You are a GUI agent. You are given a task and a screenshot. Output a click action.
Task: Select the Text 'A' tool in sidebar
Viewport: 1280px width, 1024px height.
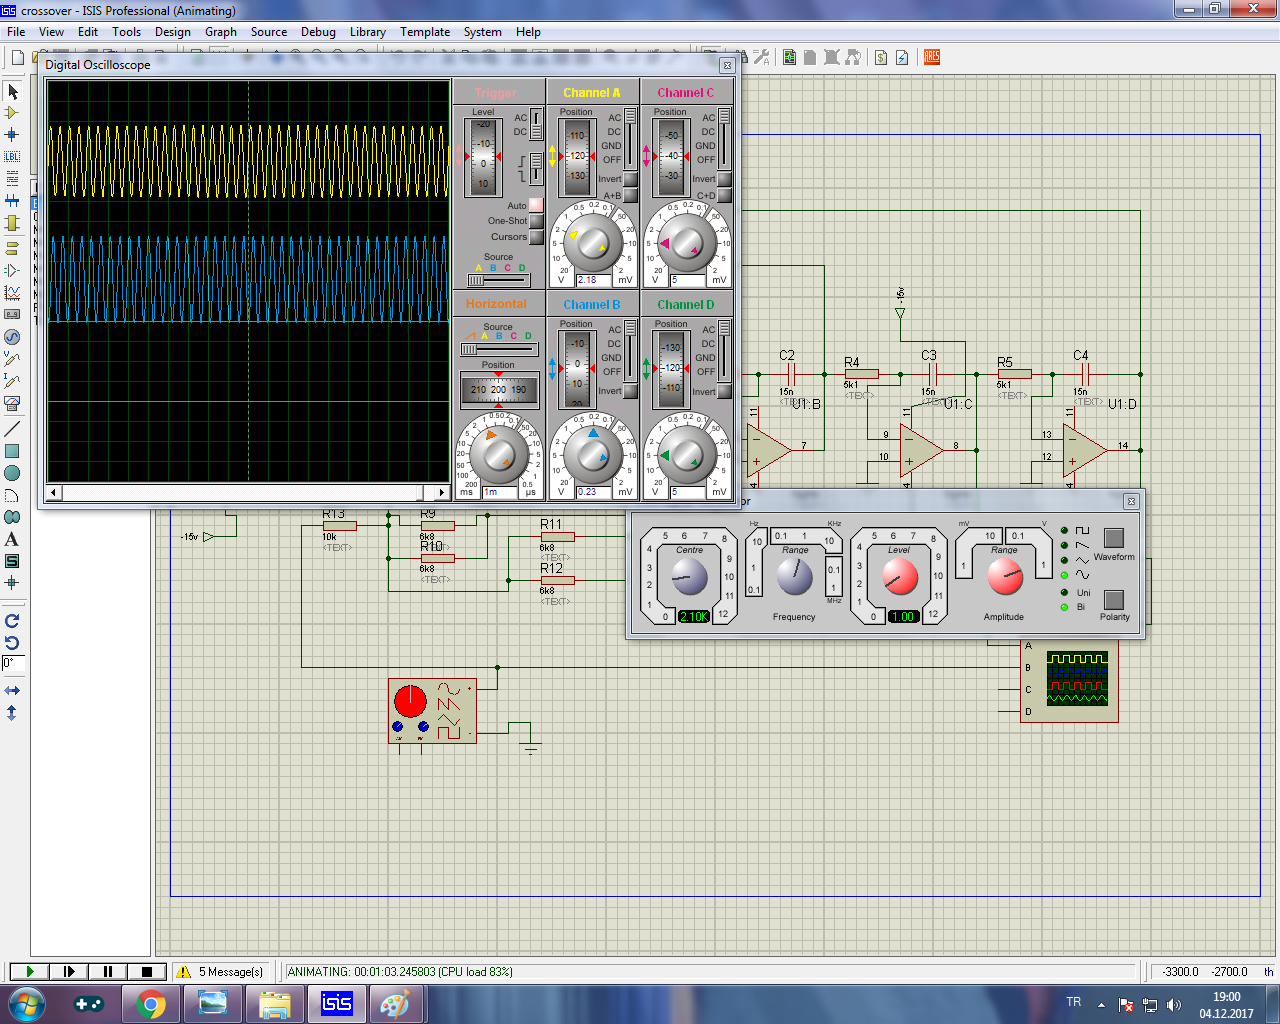12,539
